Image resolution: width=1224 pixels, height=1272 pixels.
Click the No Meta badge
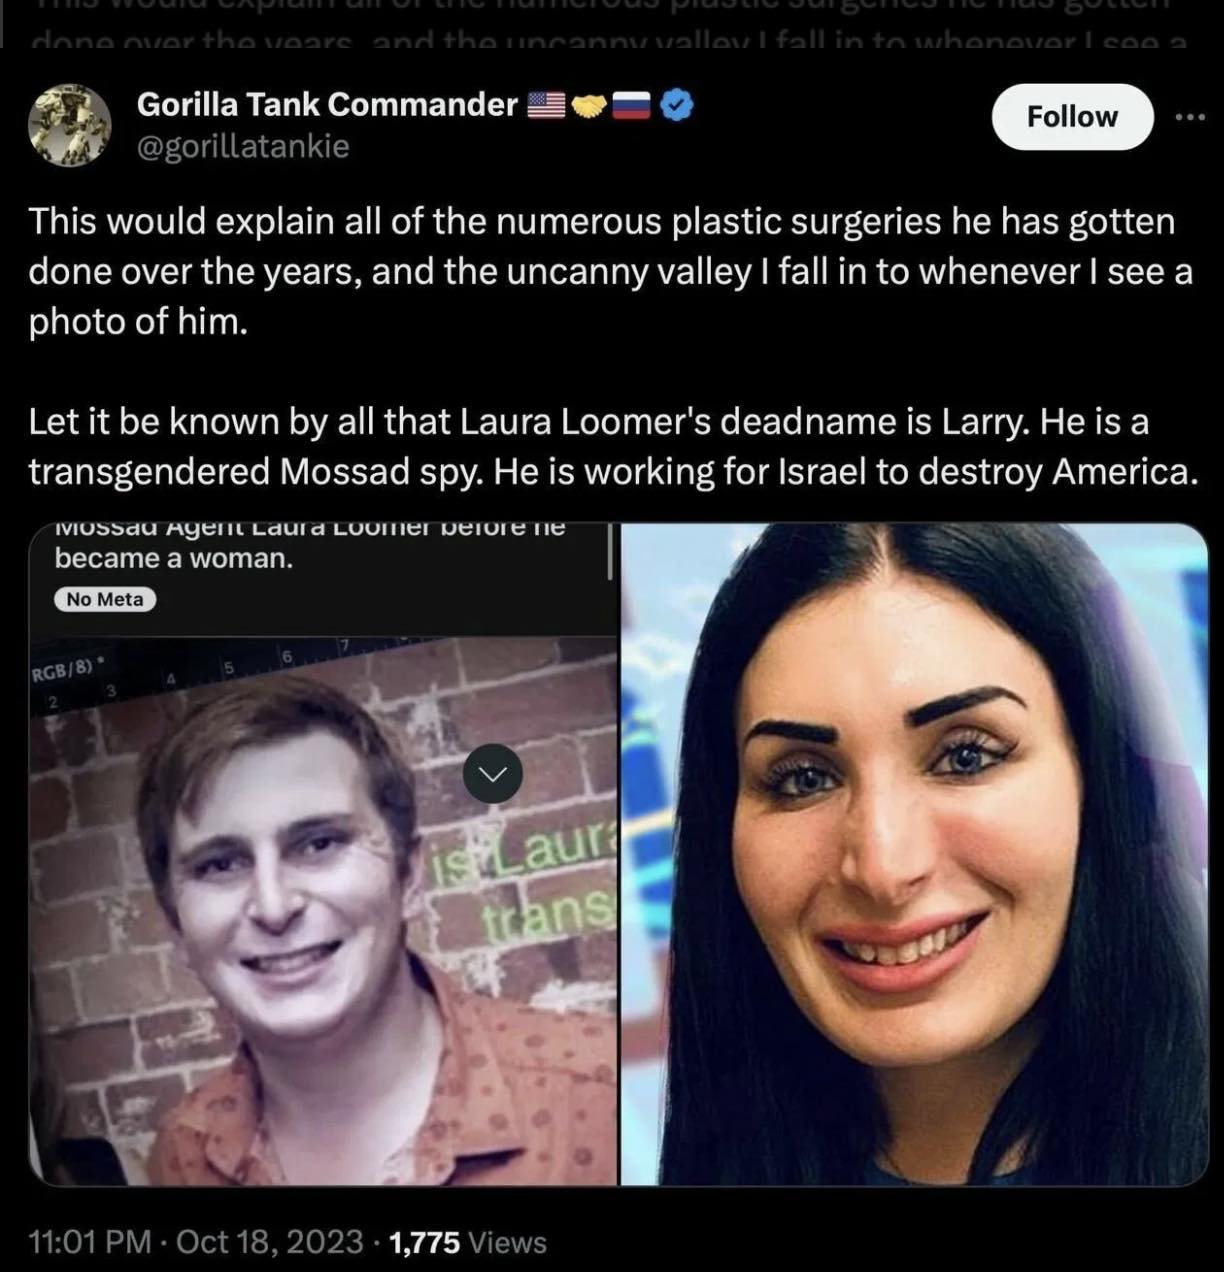pos(105,599)
